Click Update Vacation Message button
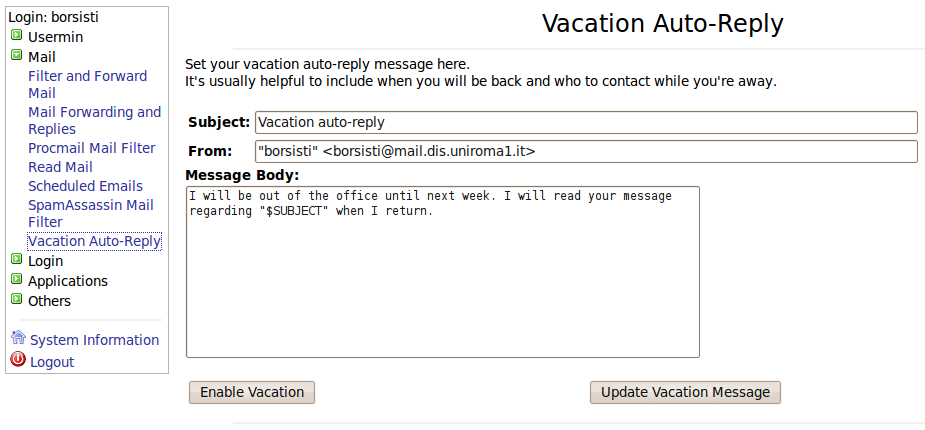 (685, 392)
